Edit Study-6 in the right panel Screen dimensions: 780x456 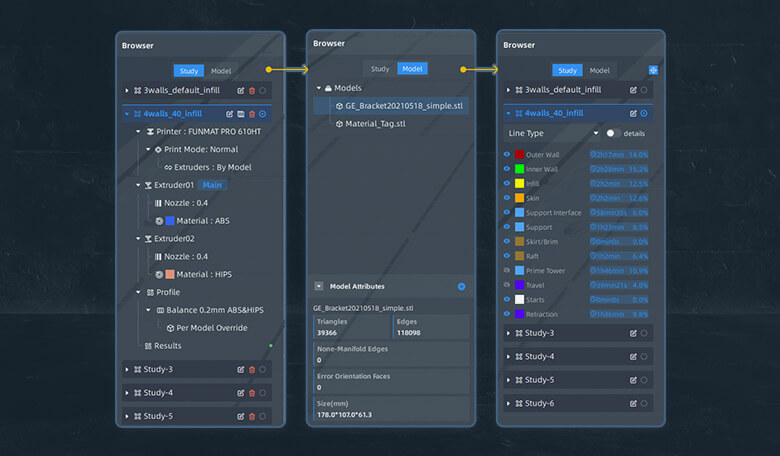click(632, 403)
